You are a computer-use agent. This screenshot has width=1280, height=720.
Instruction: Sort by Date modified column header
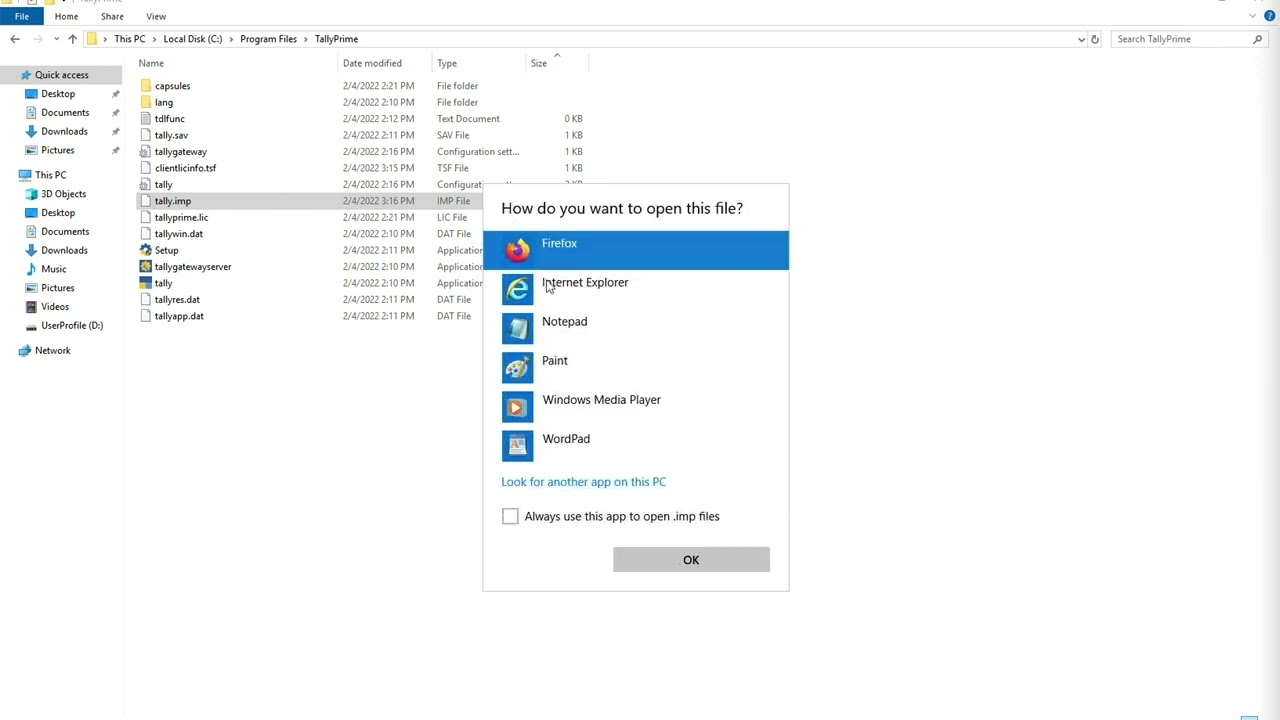click(372, 63)
